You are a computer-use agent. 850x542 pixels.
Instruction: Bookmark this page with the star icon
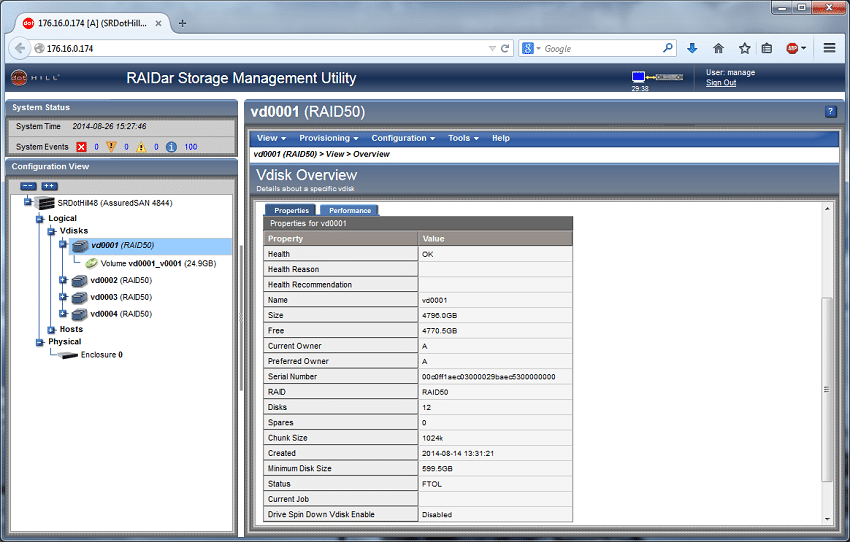click(x=744, y=48)
